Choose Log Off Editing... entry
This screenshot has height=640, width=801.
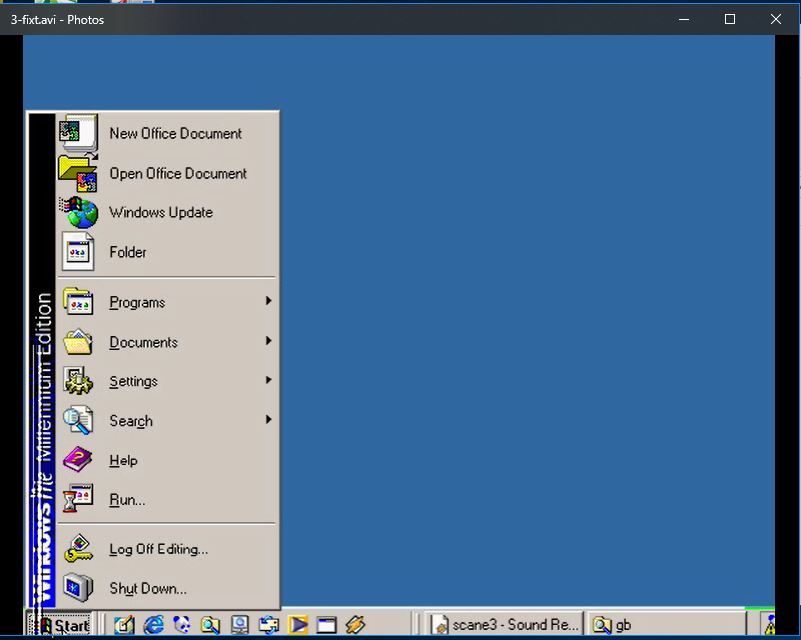(167, 549)
